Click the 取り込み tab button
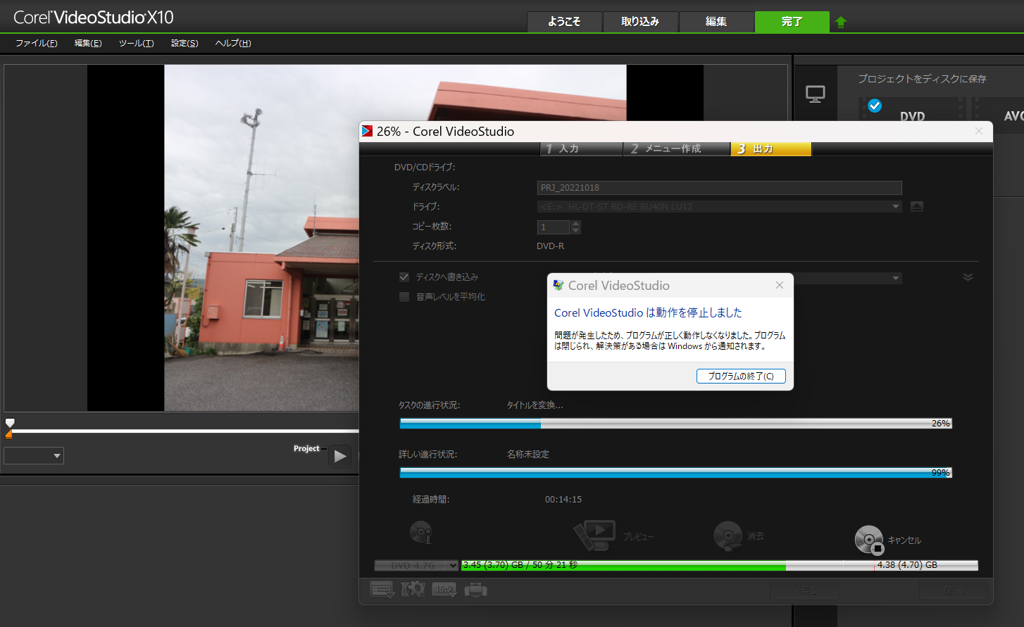This screenshot has height=627, width=1024. [x=640, y=22]
